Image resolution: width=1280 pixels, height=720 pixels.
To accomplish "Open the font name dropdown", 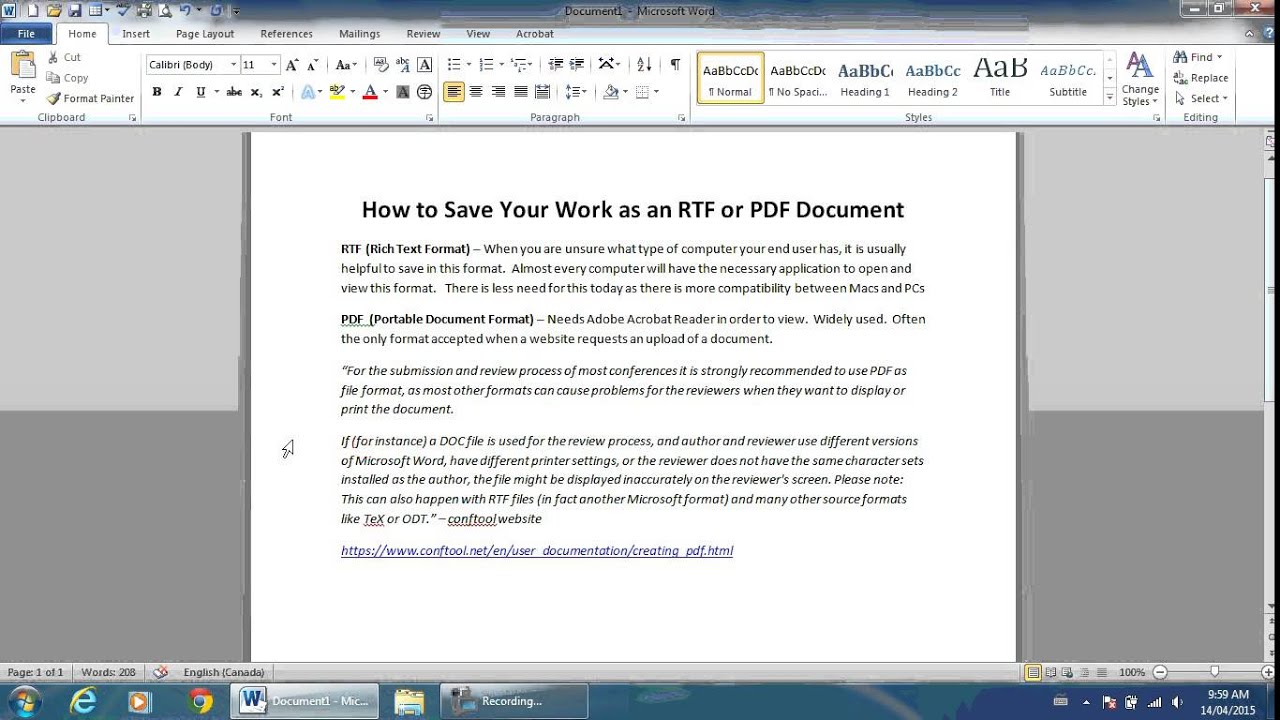I will (233, 65).
